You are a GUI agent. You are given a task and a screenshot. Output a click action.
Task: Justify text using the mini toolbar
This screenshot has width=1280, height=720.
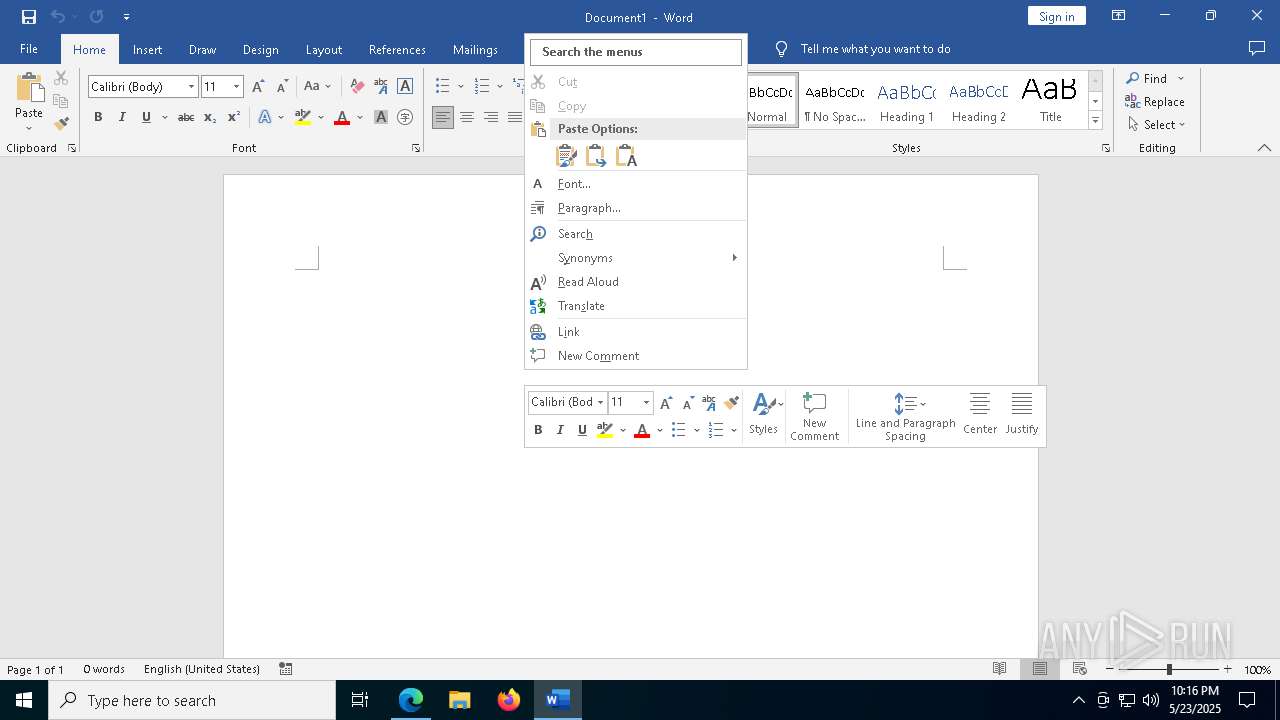(x=1021, y=414)
